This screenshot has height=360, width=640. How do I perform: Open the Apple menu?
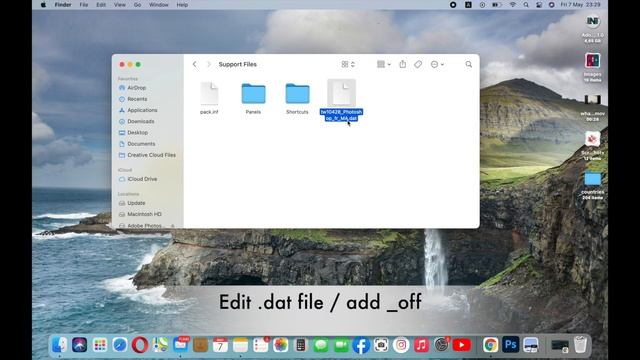43,5
